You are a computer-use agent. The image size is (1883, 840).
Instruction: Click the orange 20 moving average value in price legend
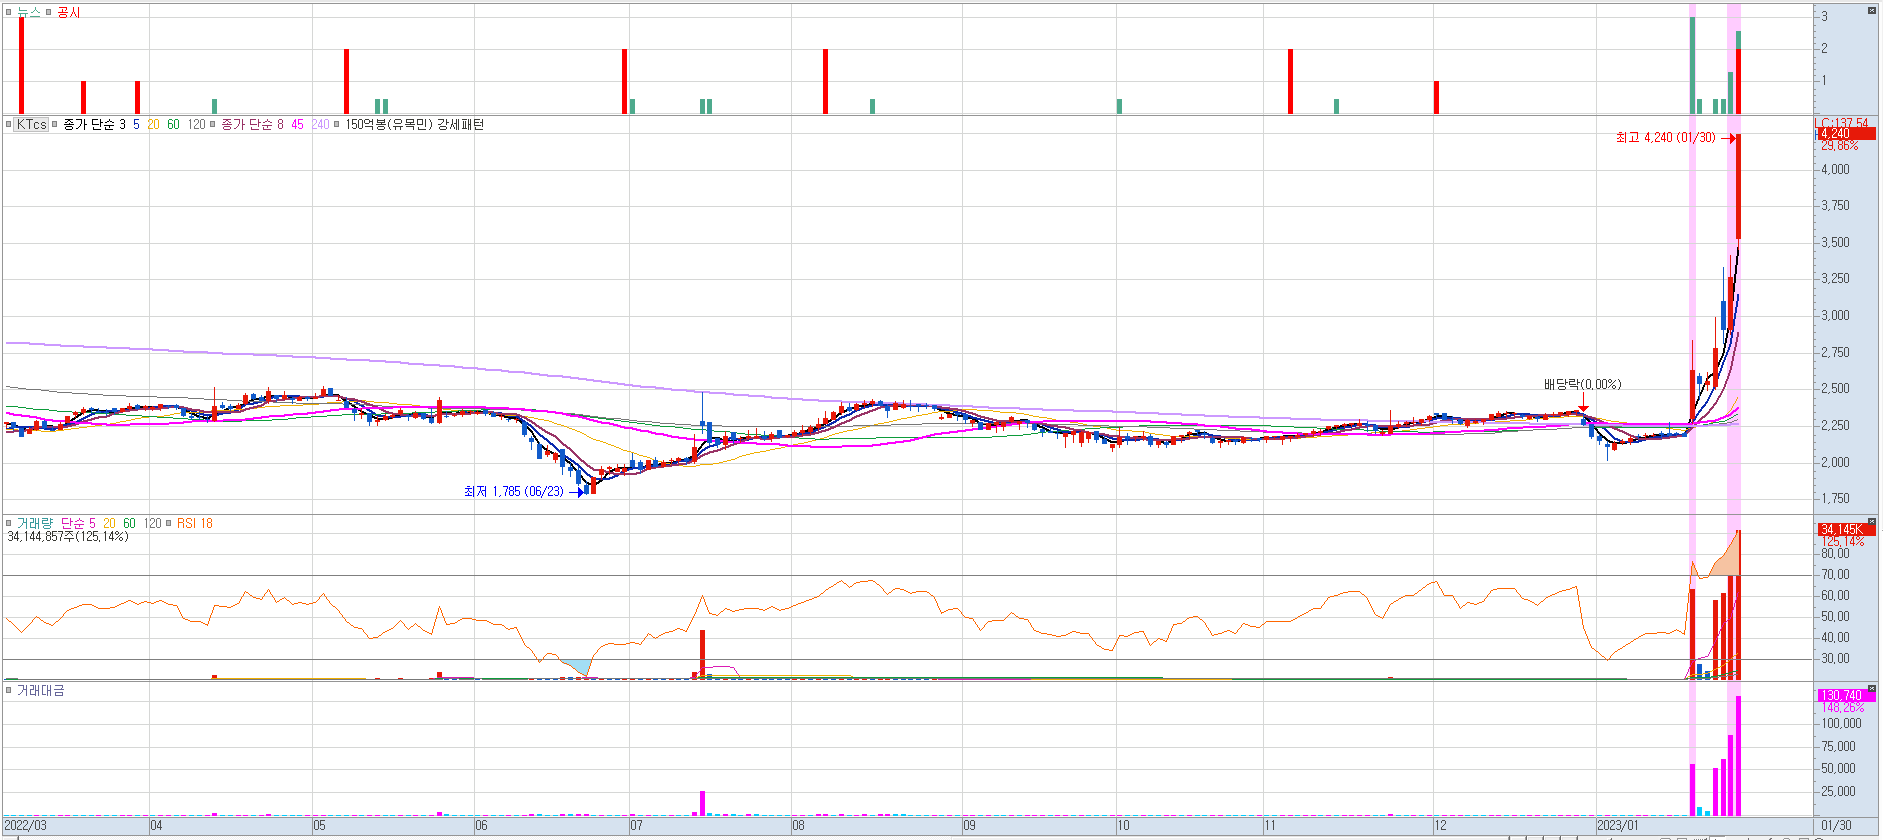coord(153,125)
